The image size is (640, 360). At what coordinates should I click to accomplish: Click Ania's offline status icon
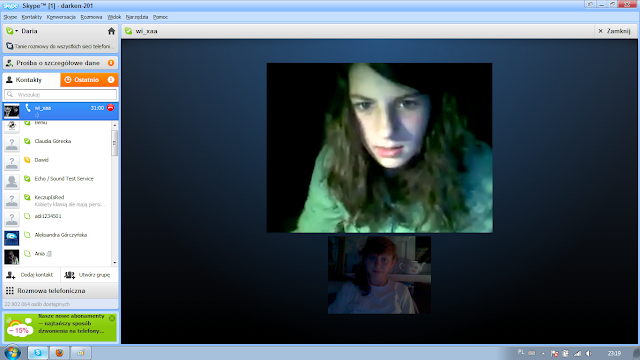(27, 254)
